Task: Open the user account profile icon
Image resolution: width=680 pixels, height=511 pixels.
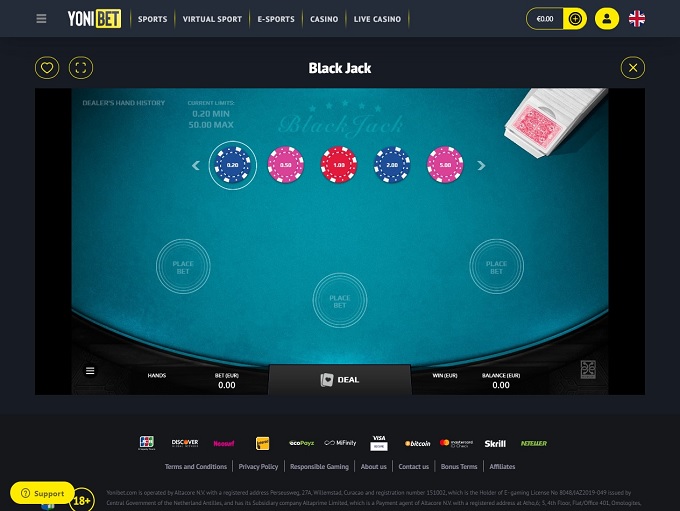Action: click(x=607, y=19)
